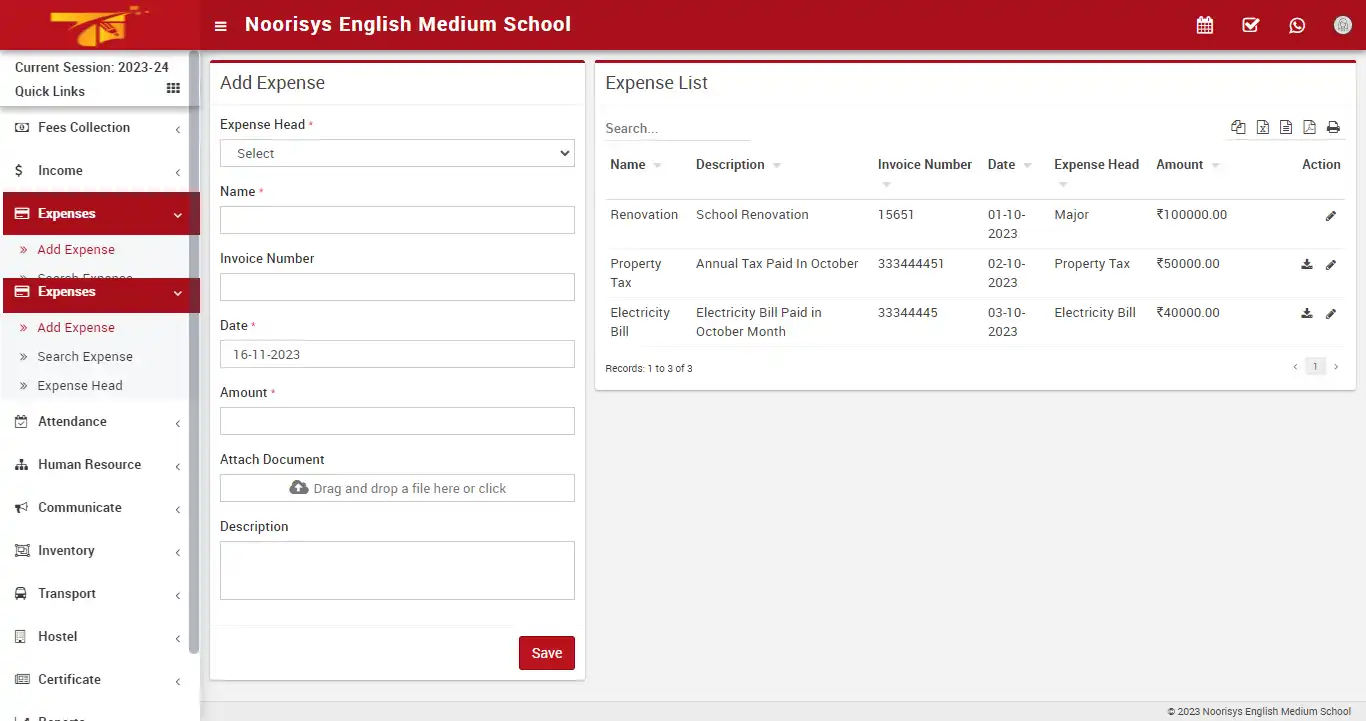Screen dimensions: 1366x721
Task: Export expense list to PDF
Action: (x=1310, y=127)
